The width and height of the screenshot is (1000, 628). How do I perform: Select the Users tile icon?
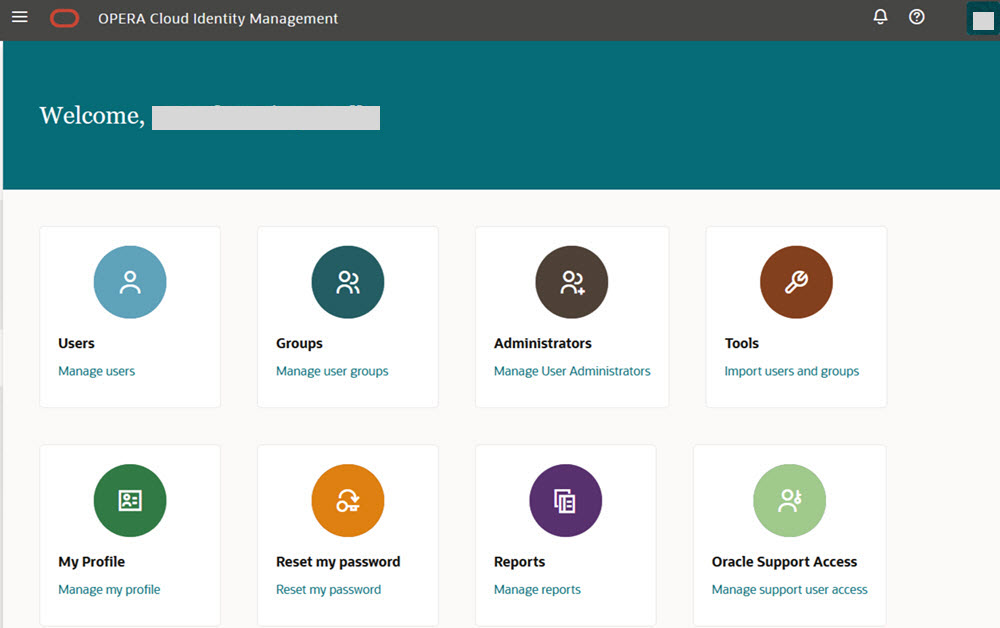(x=130, y=282)
